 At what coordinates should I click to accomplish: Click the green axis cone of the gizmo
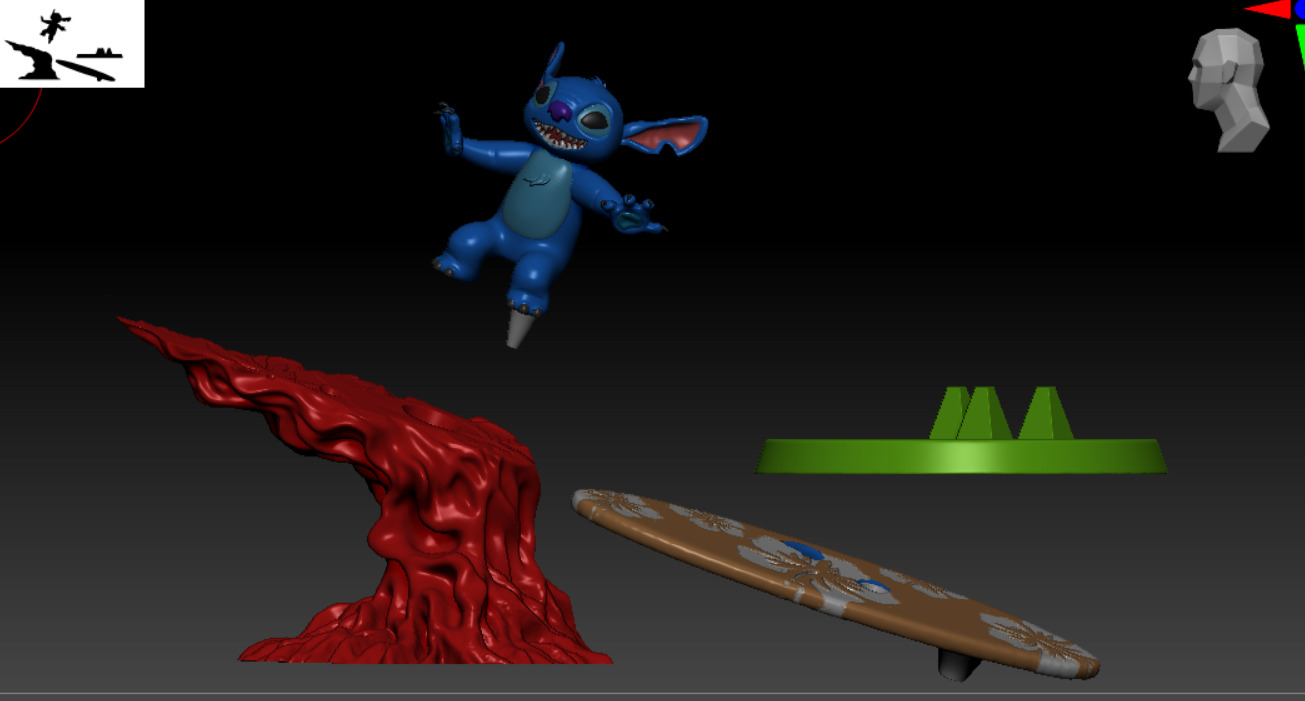[x=1300, y=45]
